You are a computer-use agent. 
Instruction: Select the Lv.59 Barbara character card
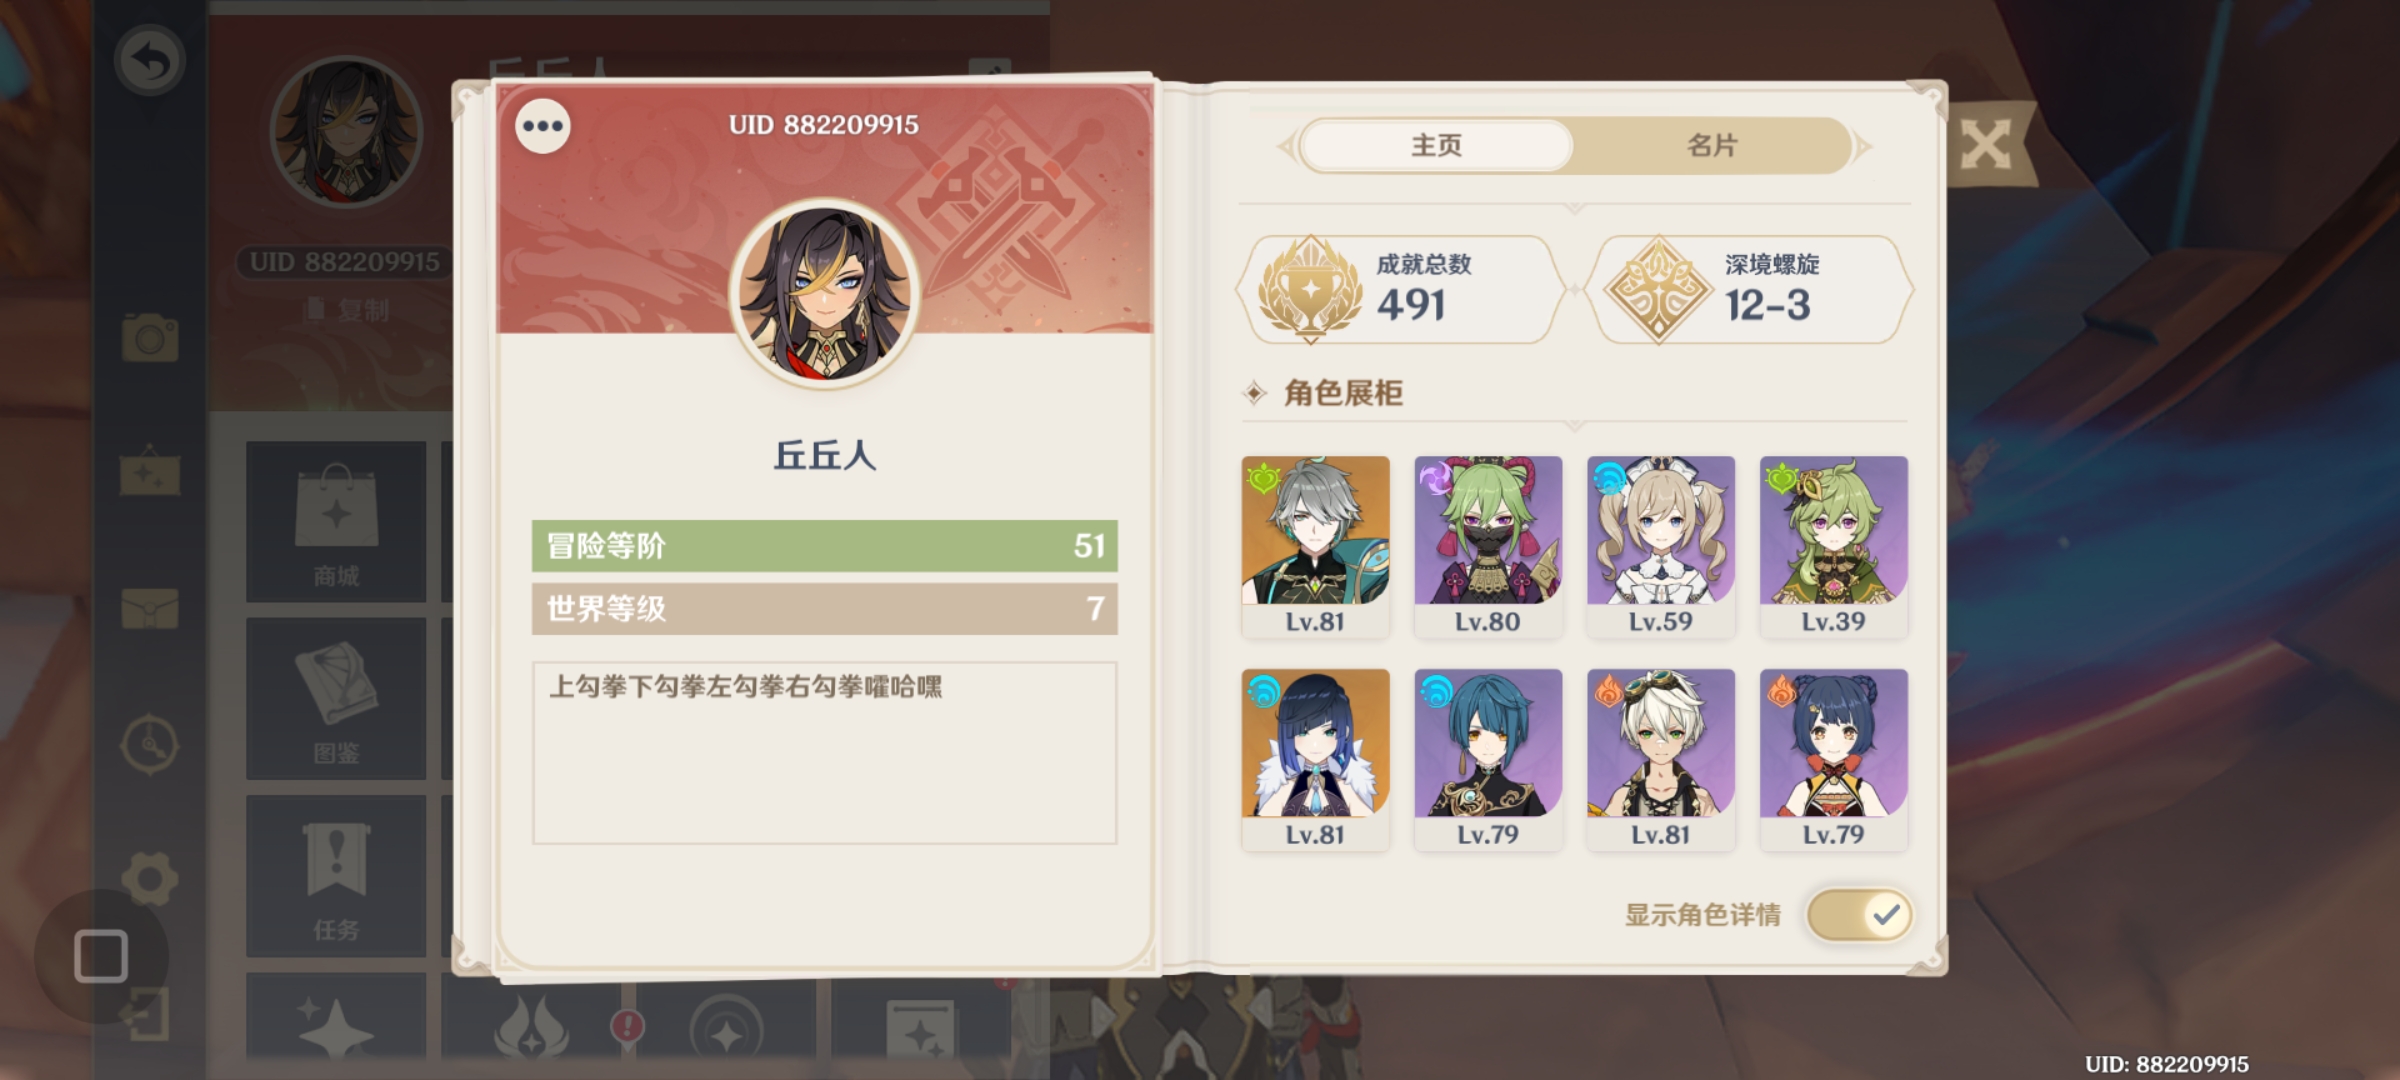[x=1660, y=547]
